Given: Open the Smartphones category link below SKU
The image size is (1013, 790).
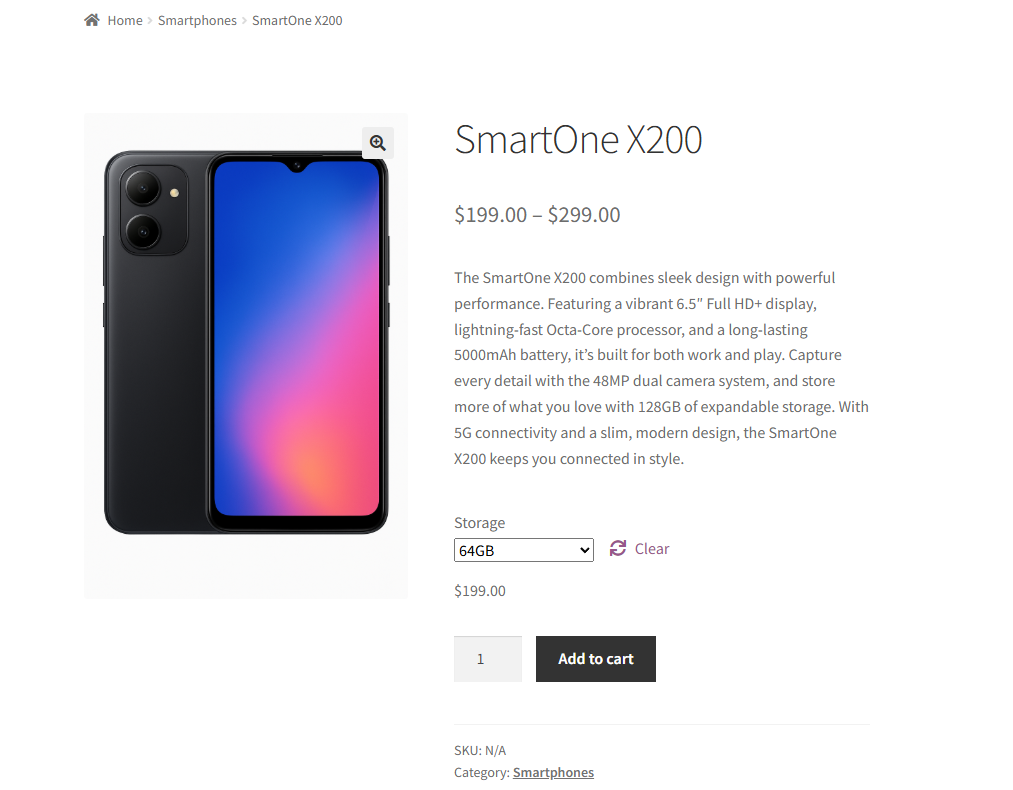Looking at the screenshot, I should (x=553, y=772).
